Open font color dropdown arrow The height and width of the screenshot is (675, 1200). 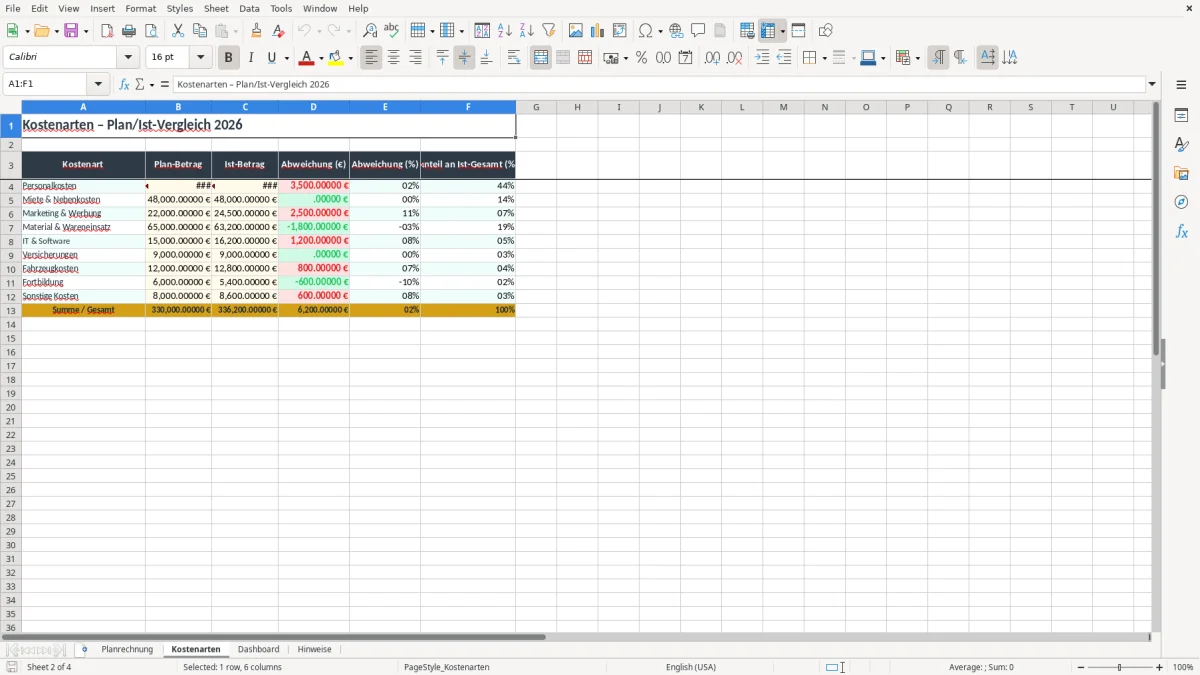click(321, 58)
